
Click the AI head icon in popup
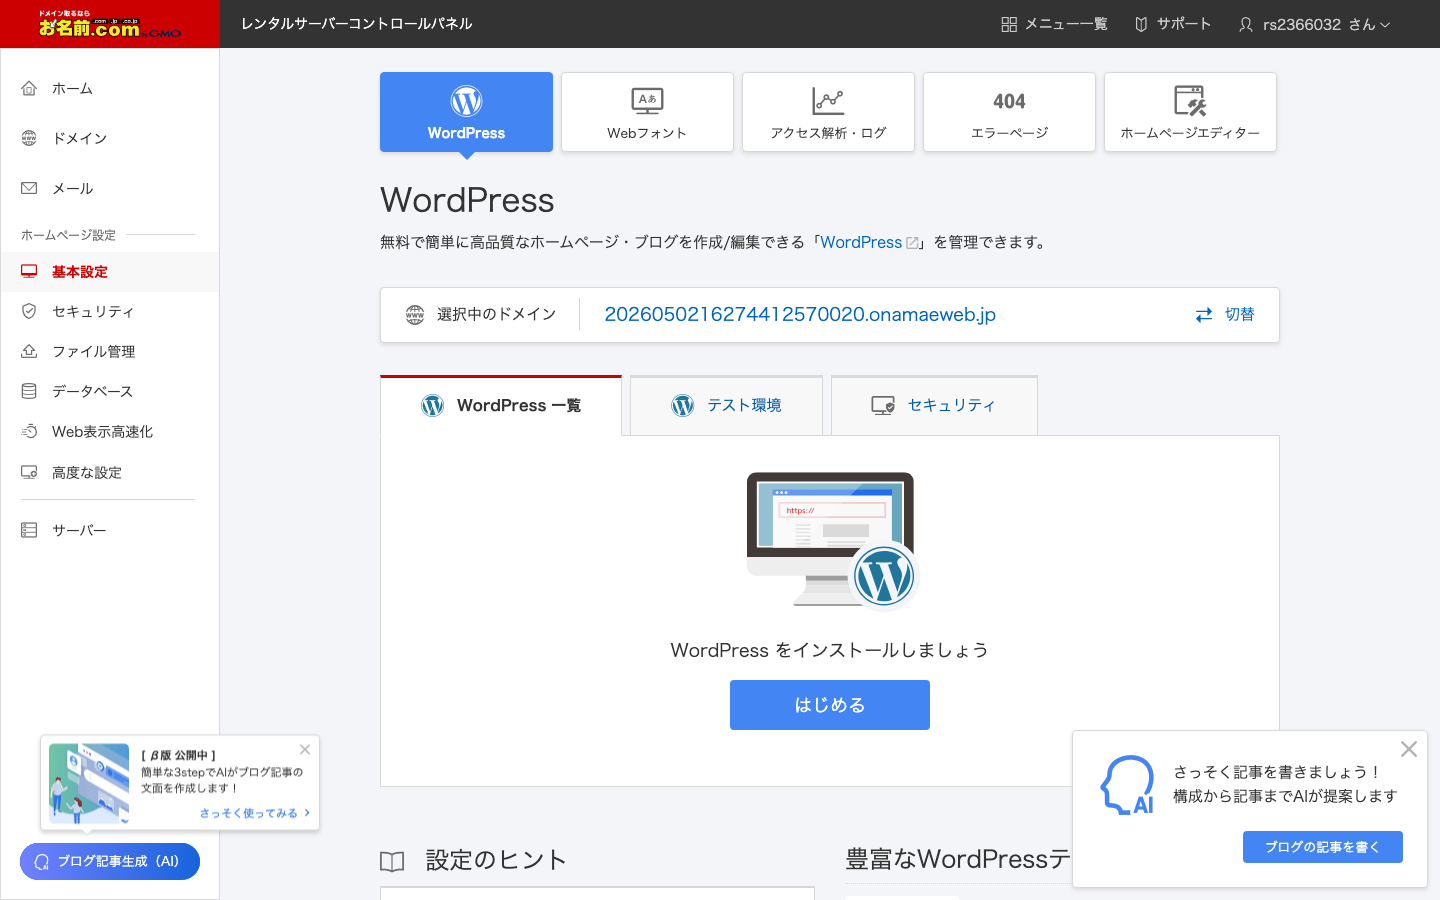[x=1127, y=785]
